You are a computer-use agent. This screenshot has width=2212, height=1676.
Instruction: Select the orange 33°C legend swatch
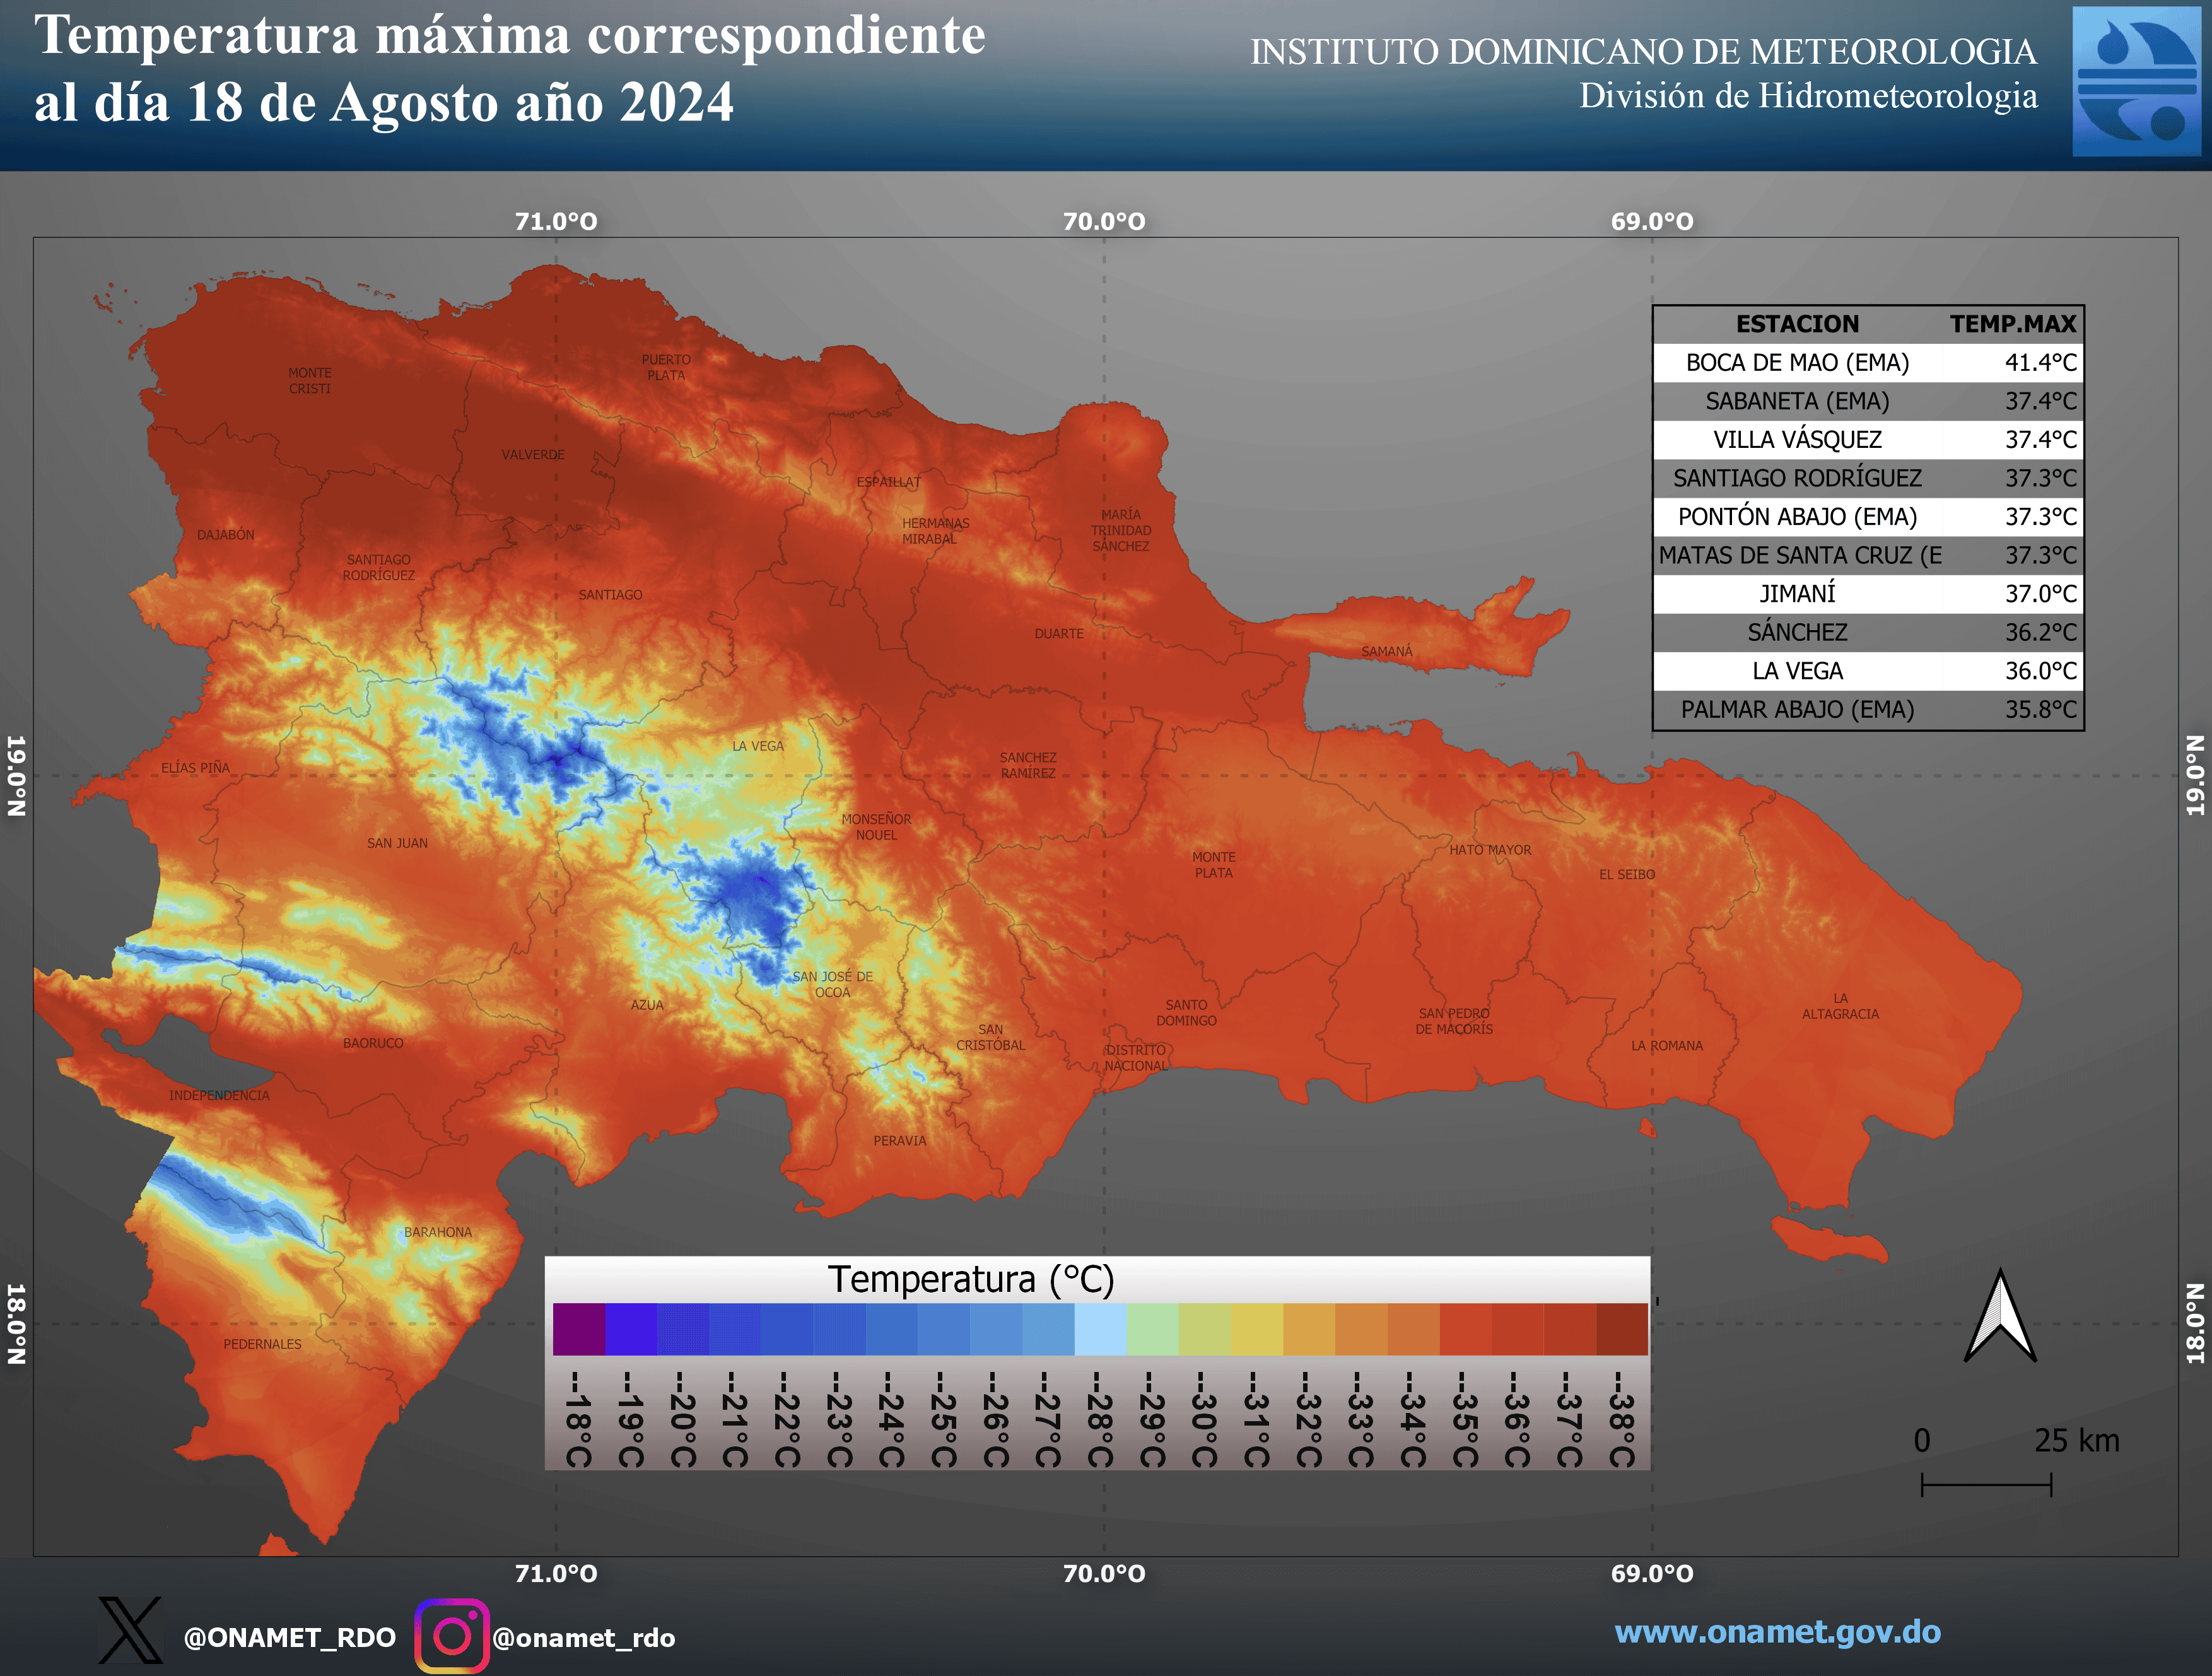1361,1329
